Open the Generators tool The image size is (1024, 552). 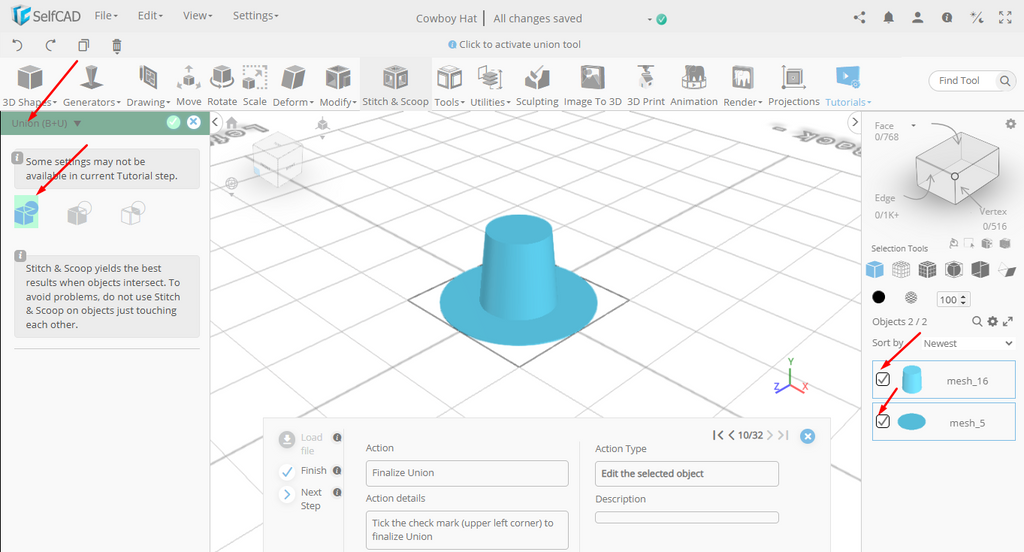[x=91, y=86]
